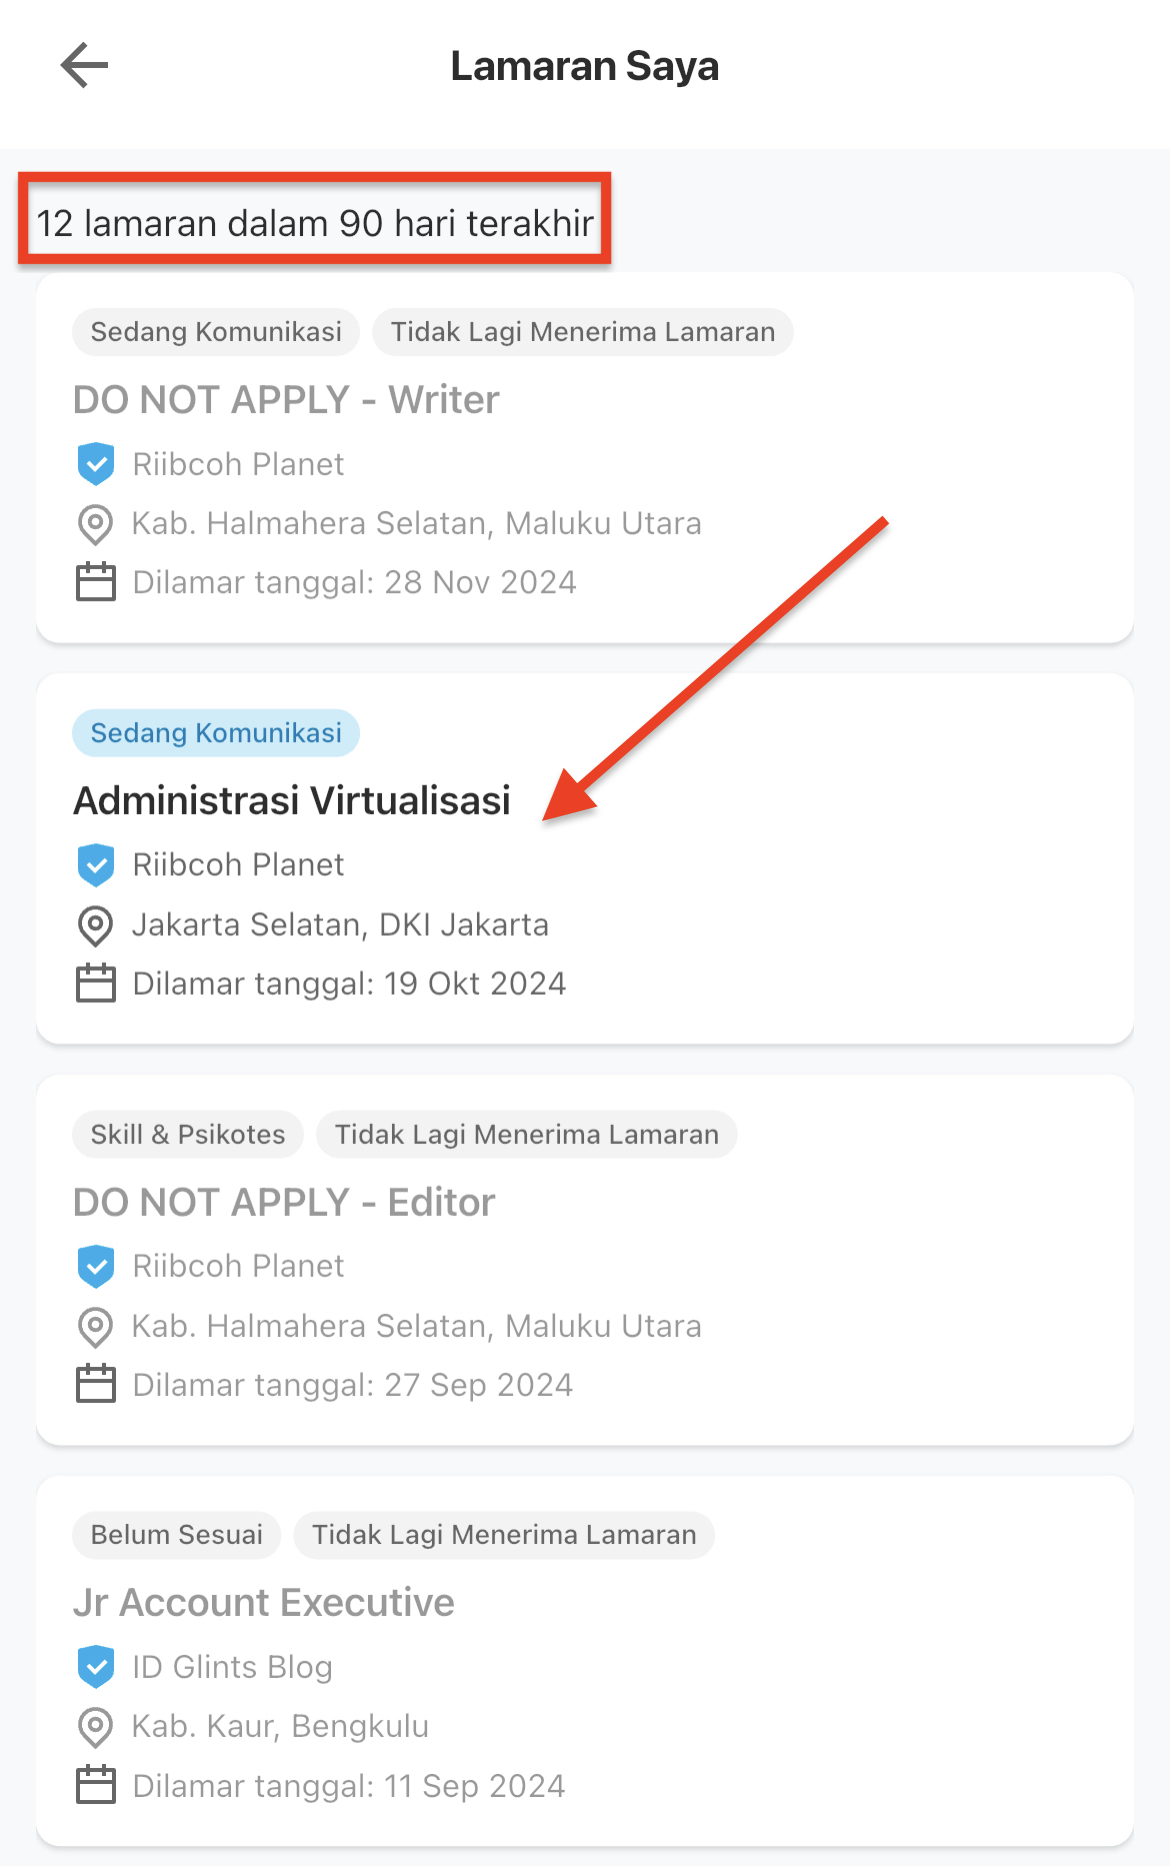Tap calendar icon beside 11 Sep 2024
This screenshot has width=1170, height=1866.
coord(96,1785)
